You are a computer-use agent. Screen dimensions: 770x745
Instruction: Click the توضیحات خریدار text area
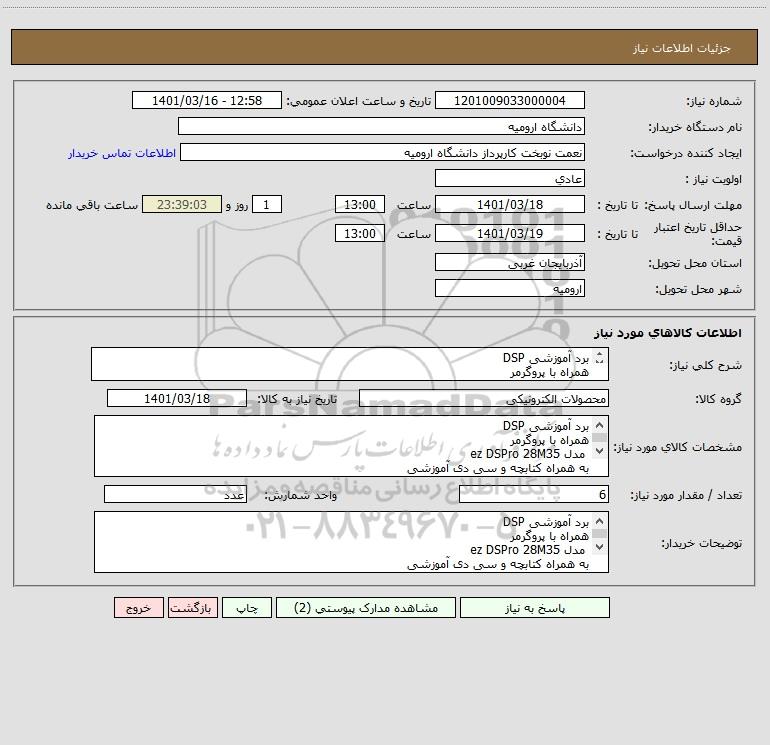(x=351, y=542)
